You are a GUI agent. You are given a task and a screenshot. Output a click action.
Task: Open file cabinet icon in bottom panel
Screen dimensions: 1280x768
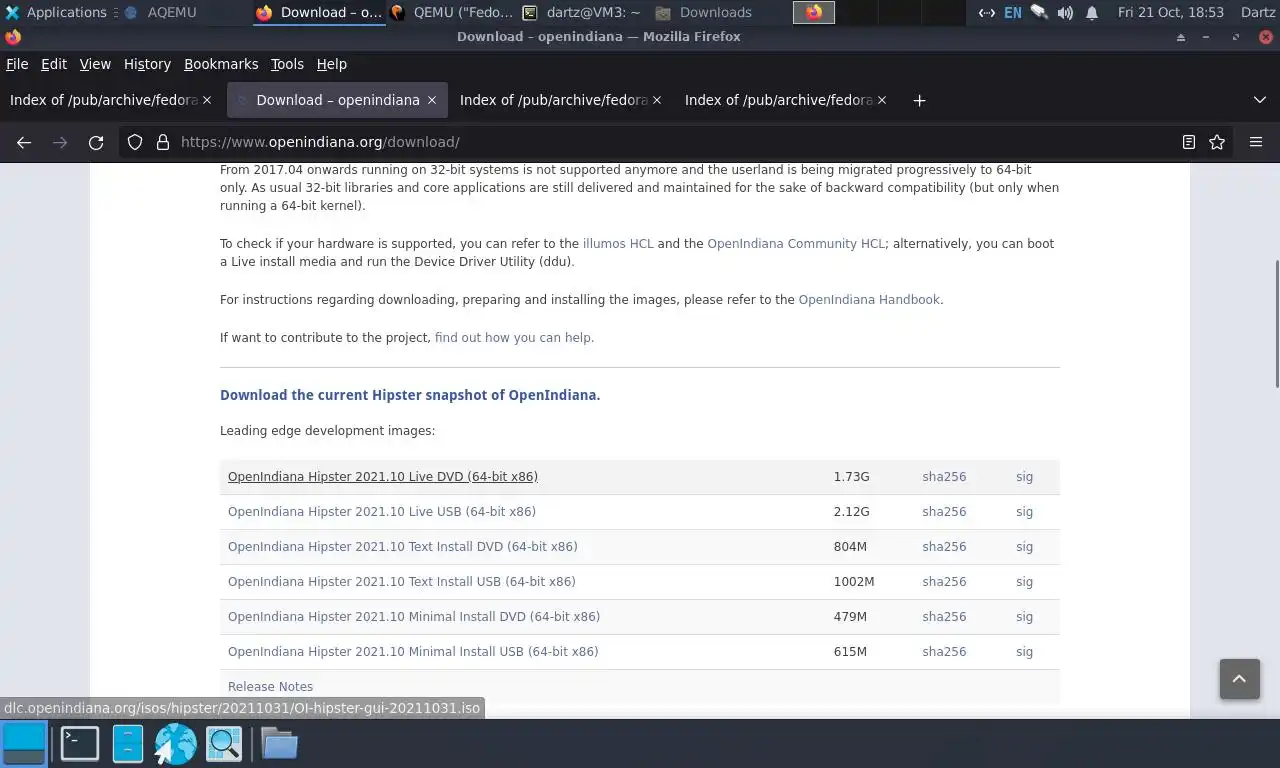(128, 744)
